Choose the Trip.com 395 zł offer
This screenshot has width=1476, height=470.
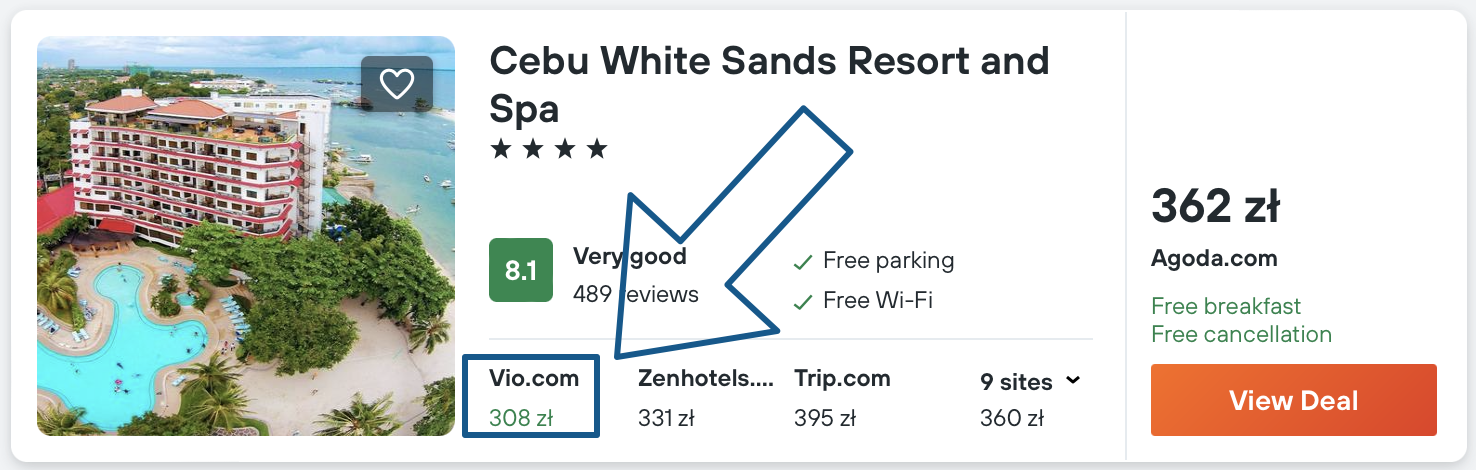pos(842,397)
